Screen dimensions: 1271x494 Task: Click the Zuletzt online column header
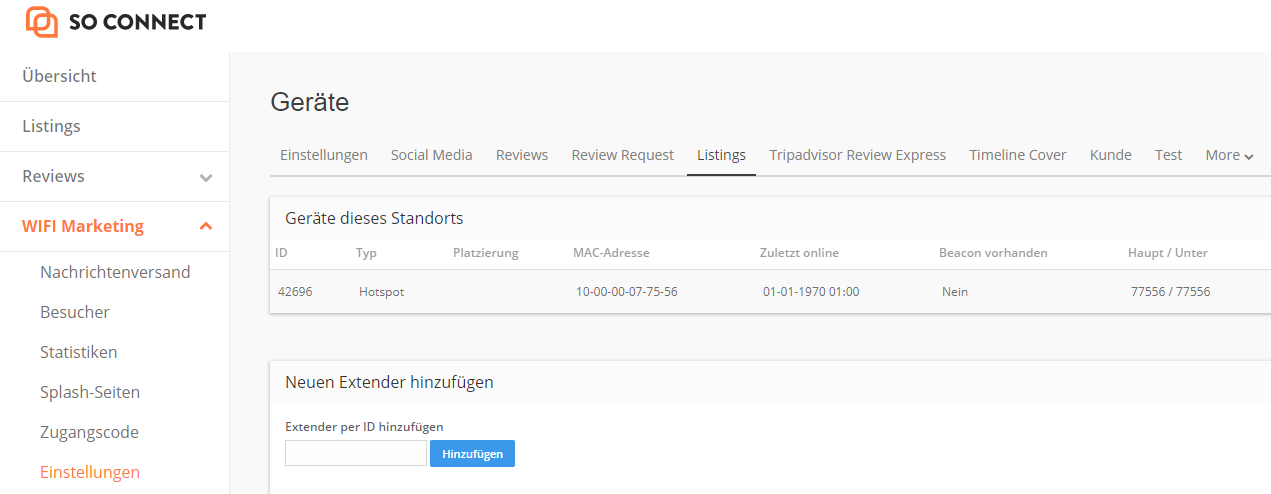pos(799,252)
